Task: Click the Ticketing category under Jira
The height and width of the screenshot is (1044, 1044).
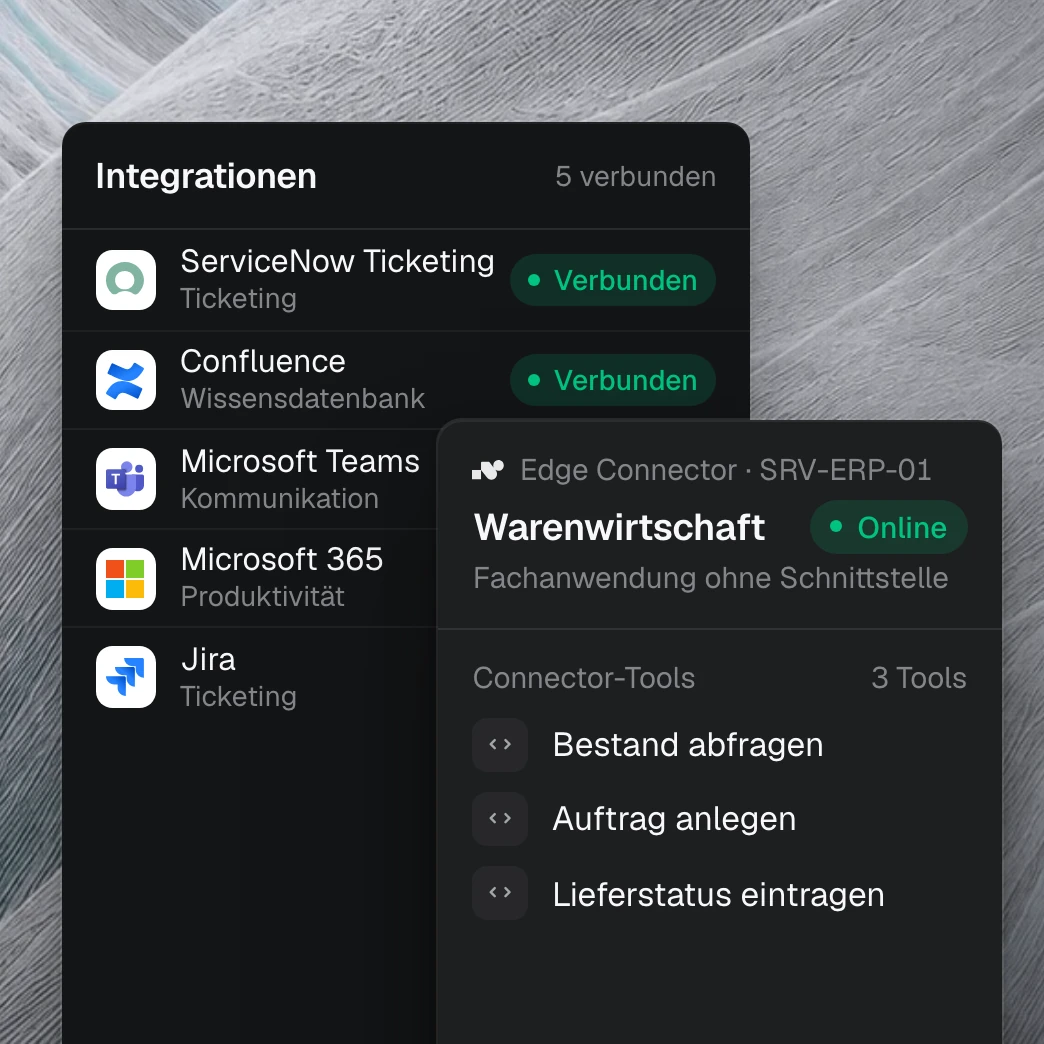Action: 238,697
